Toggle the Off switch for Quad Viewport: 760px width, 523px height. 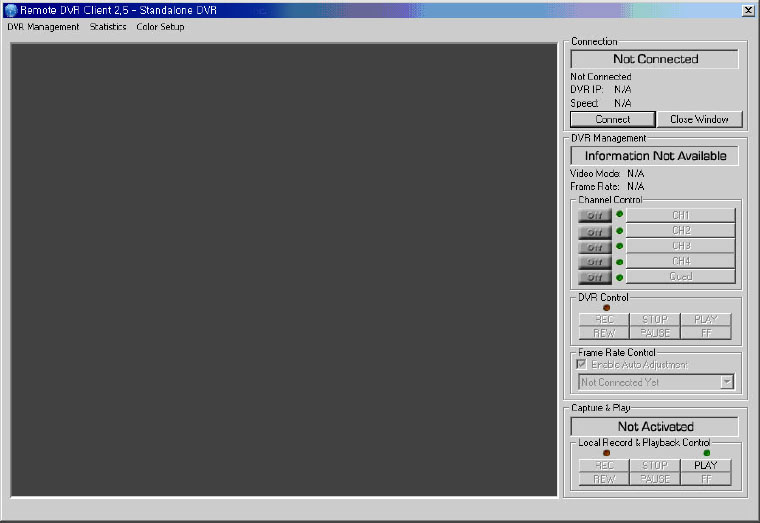point(594,277)
